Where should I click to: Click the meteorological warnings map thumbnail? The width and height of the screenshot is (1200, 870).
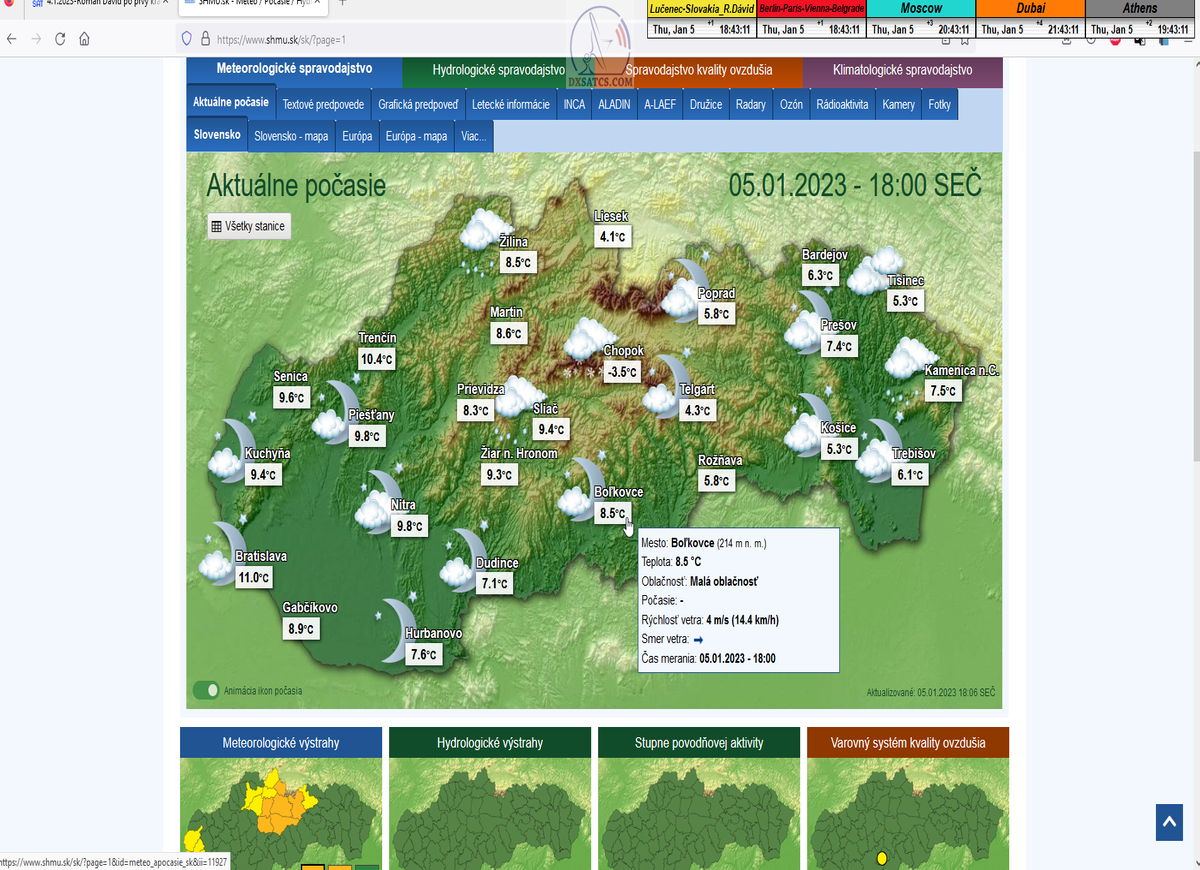(281, 814)
